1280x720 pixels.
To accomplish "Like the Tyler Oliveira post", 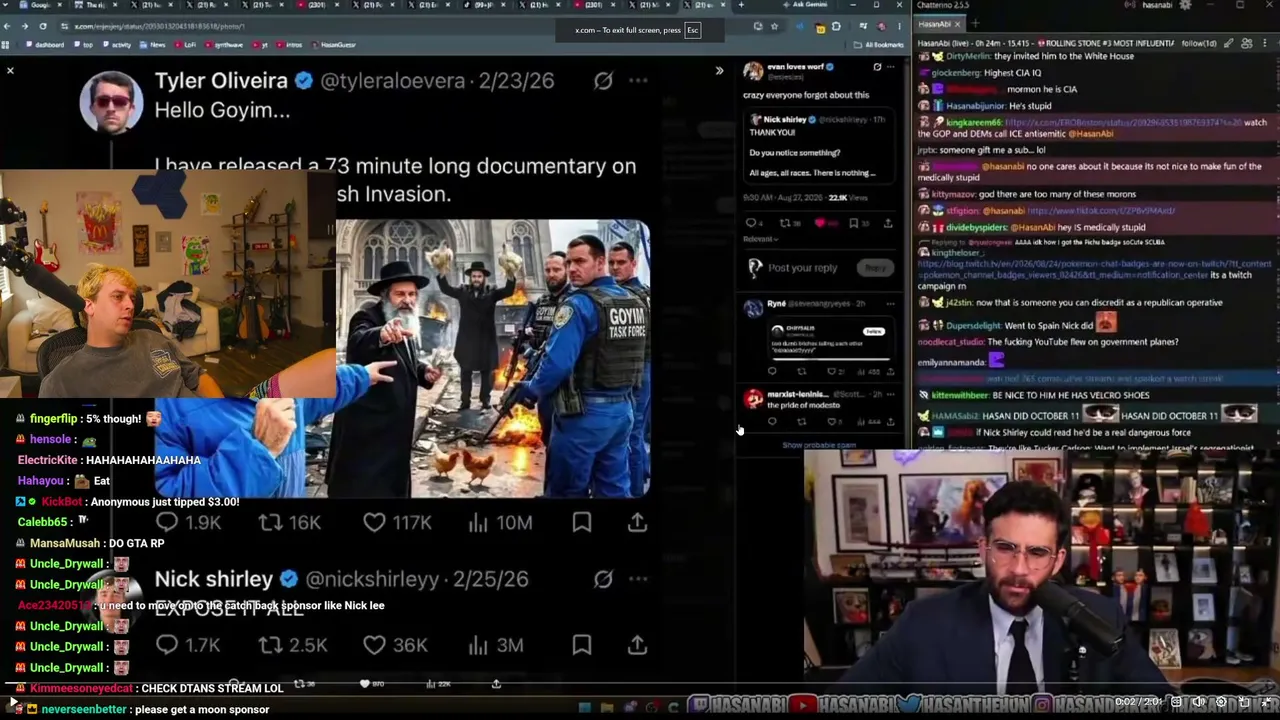I will pyautogui.click(x=397, y=522).
